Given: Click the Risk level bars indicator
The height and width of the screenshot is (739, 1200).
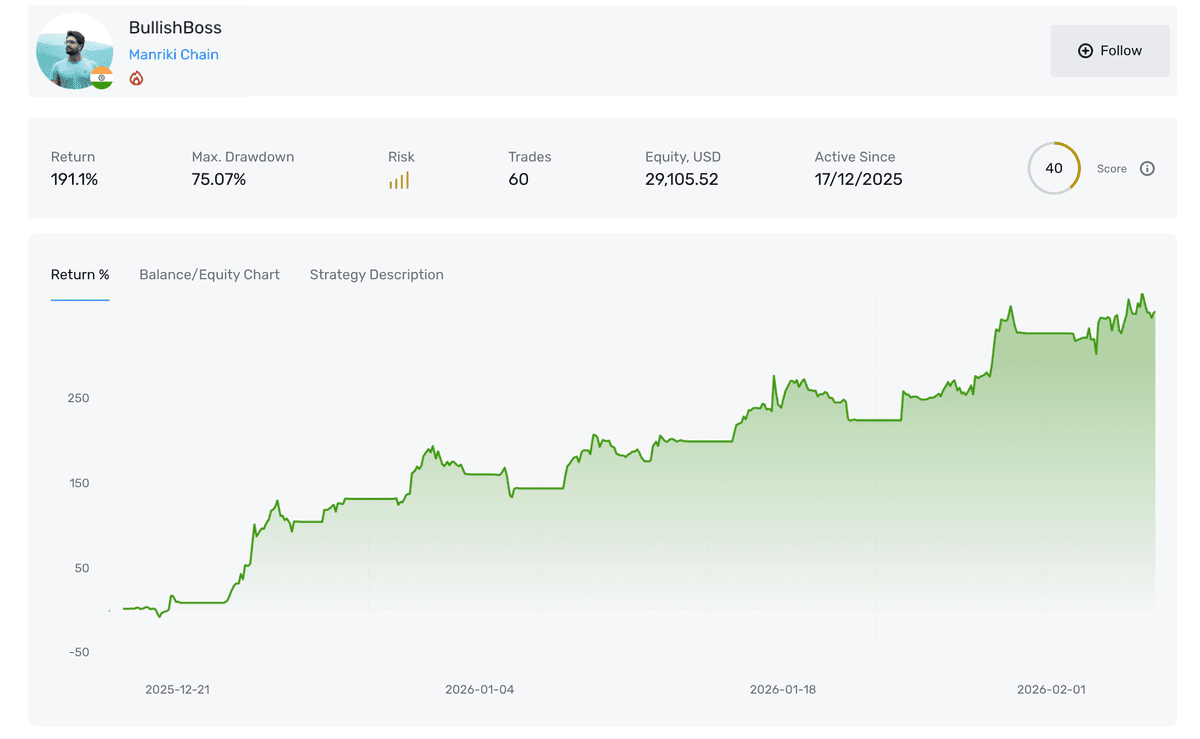Looking at the screenshot, I should [x=400, y=178].
